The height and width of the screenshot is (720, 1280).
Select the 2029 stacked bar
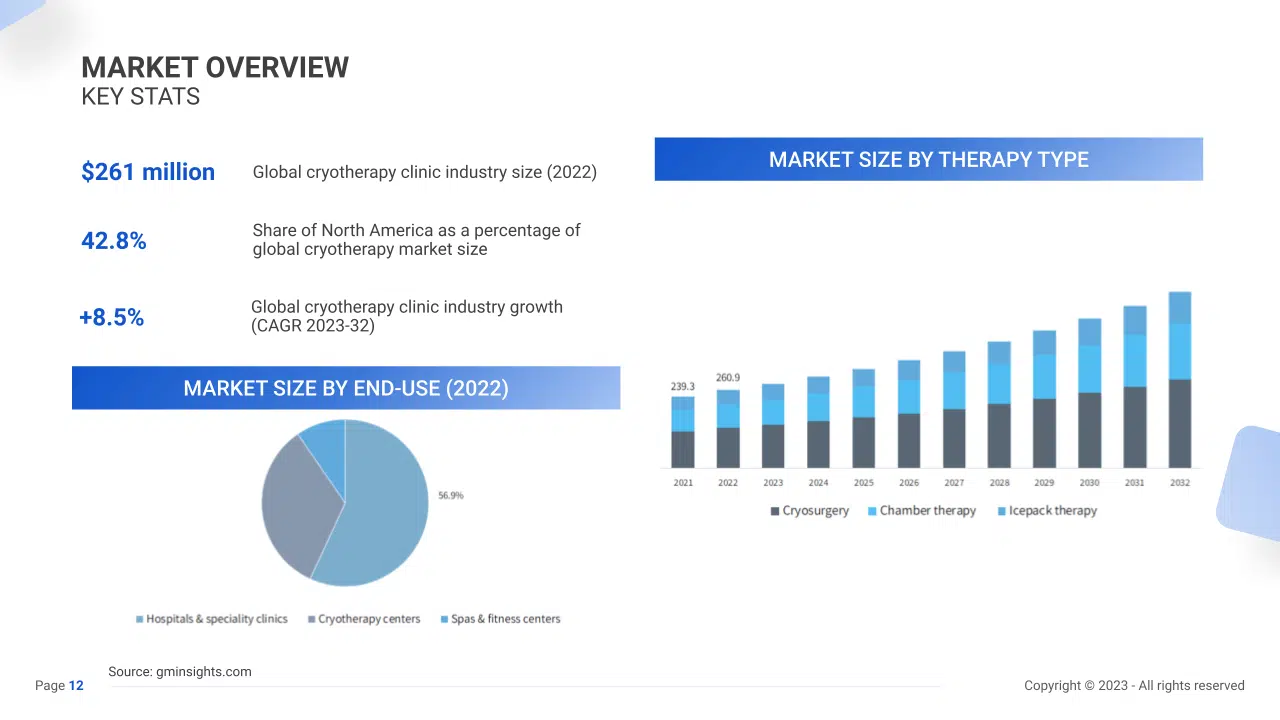[1044, 399]
